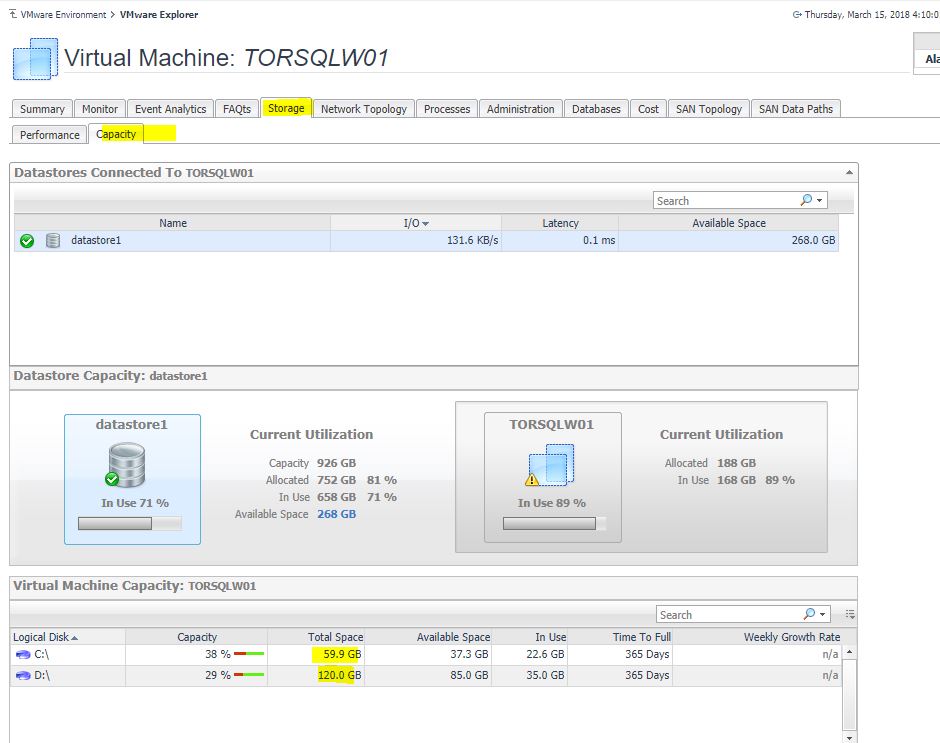This screenshot has height=743, width=940.
Task: Sort datastores by Latency column
Action: 560,223
